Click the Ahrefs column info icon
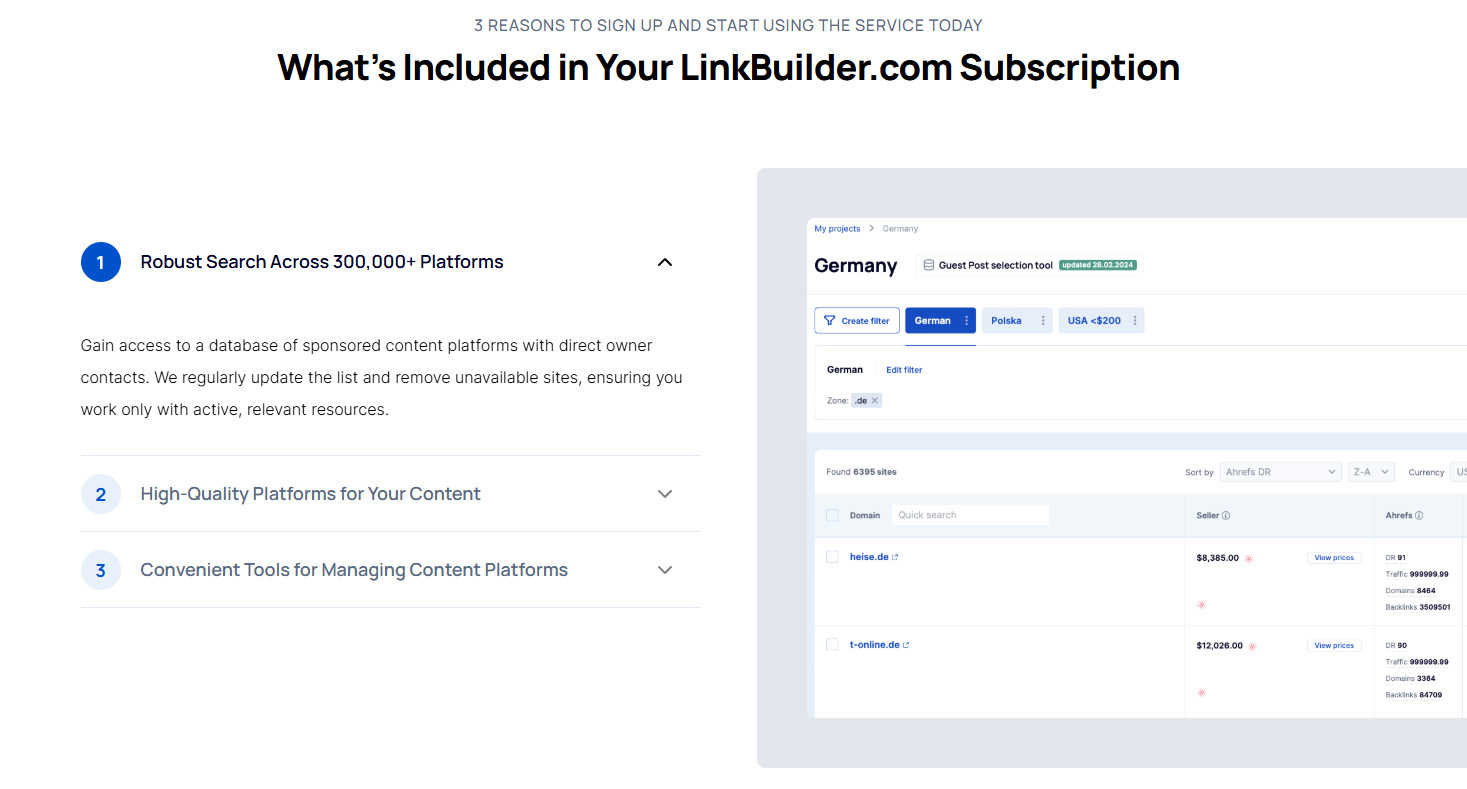 (1419, 516)
